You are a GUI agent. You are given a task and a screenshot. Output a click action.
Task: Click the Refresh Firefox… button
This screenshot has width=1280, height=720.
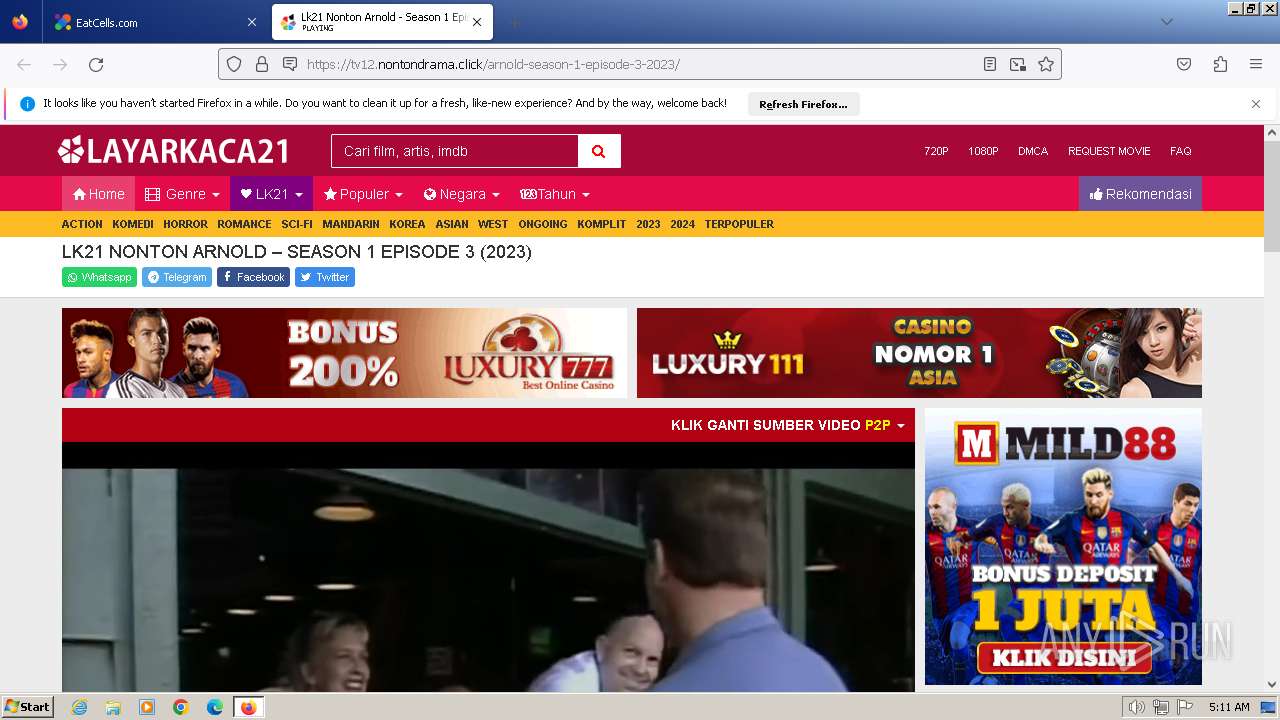[803, 104]
